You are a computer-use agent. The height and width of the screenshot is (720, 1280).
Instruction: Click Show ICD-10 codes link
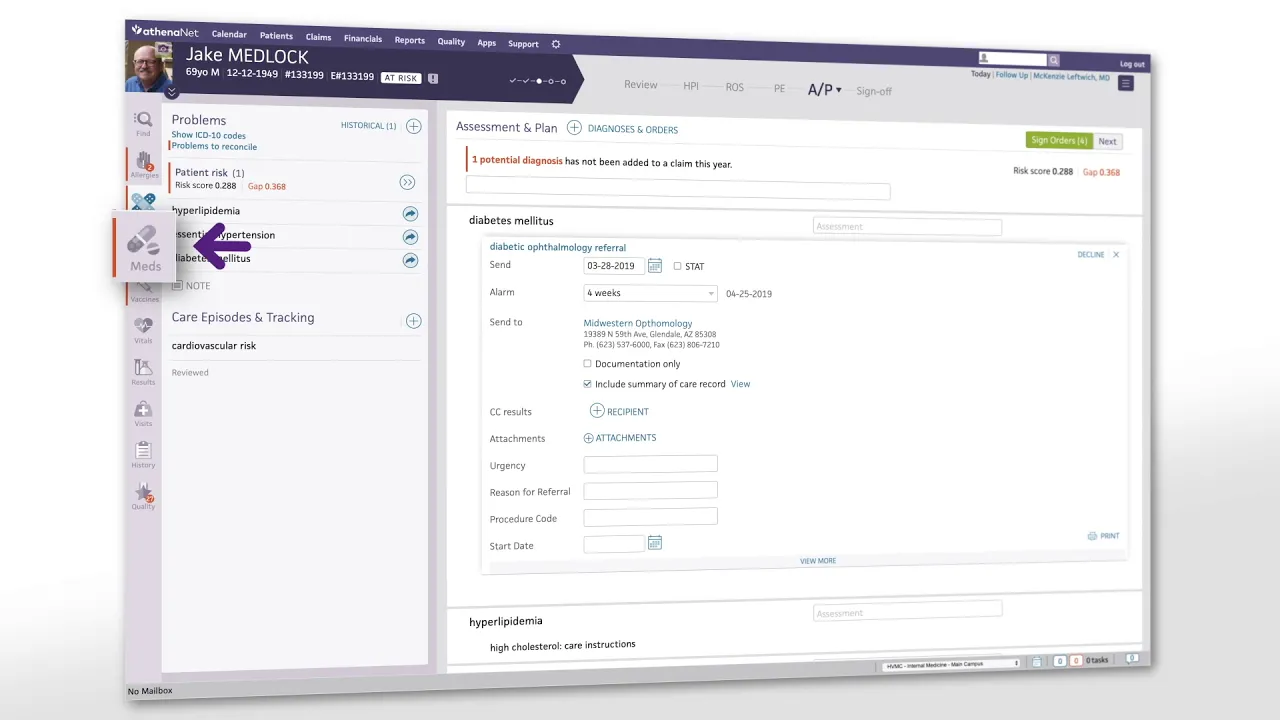coord(208,135)
